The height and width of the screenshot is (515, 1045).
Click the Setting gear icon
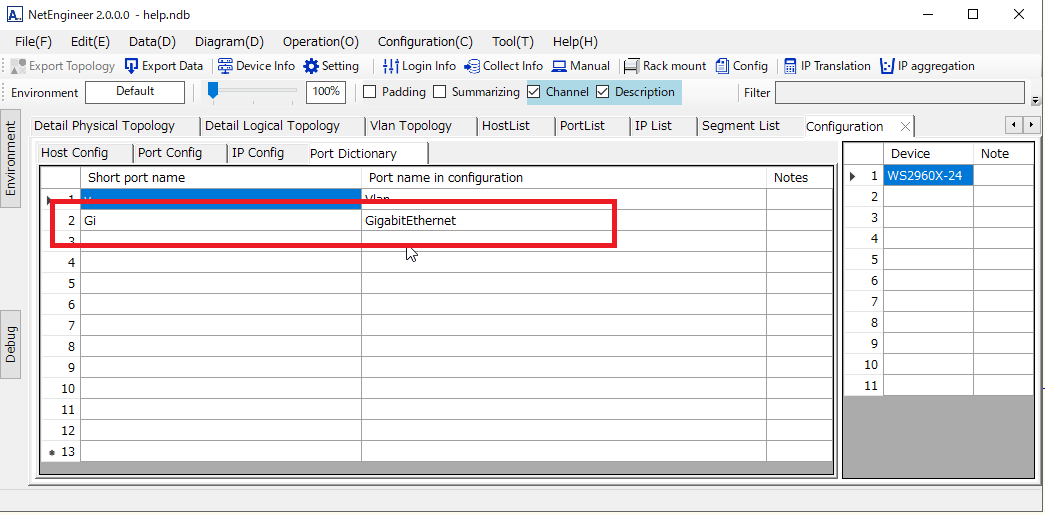pos(311,66)
